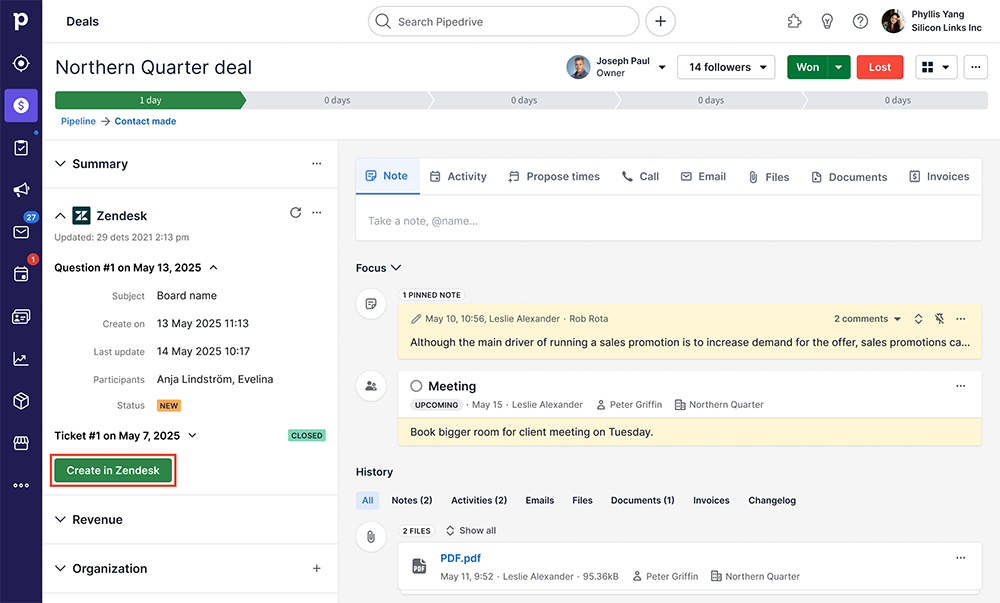The height and width of the screenshot is (603, 1000).
Task: Open Summary section more options
Action: point(317,164)
